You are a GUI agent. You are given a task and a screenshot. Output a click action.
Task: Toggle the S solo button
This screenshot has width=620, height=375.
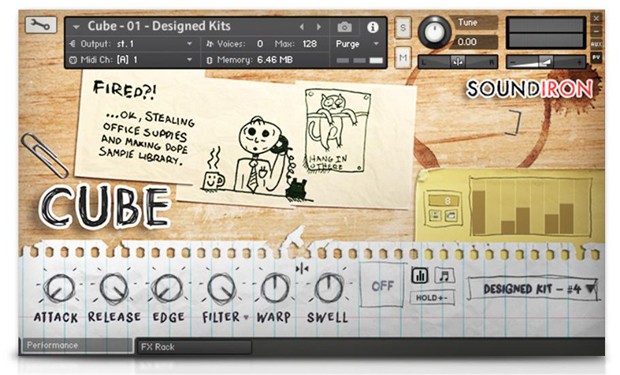[x=403, y=28]
